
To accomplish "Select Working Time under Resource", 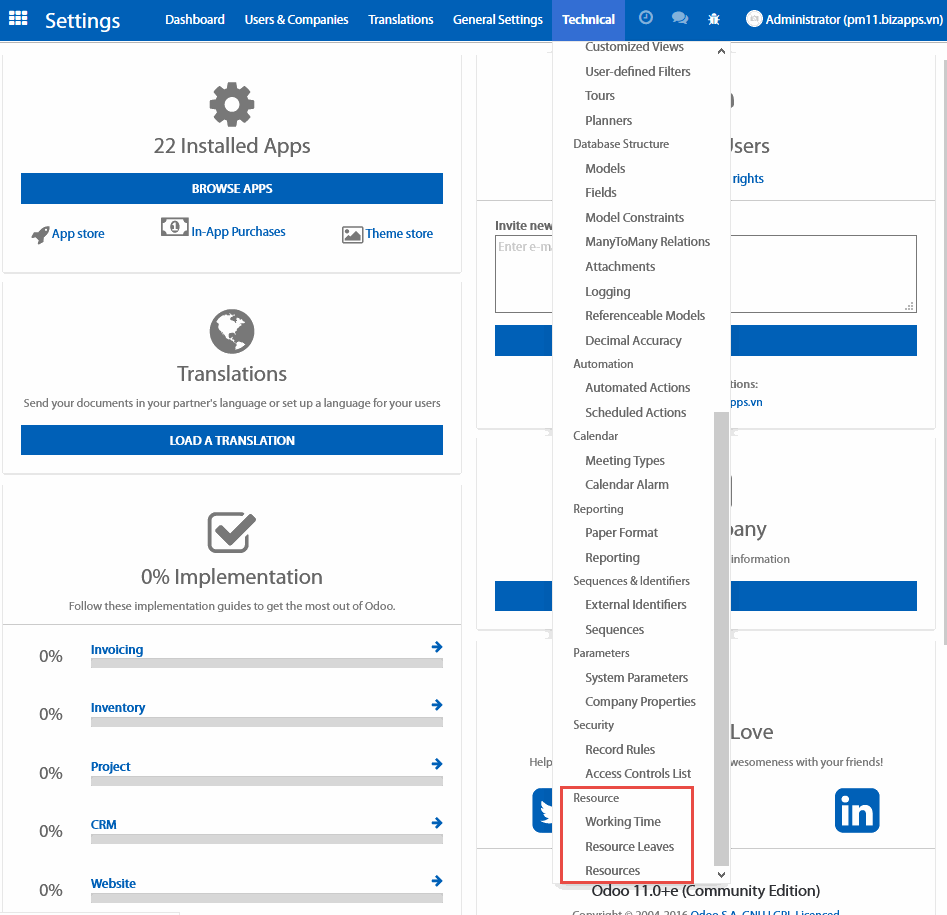I will (x=622, y=821).
